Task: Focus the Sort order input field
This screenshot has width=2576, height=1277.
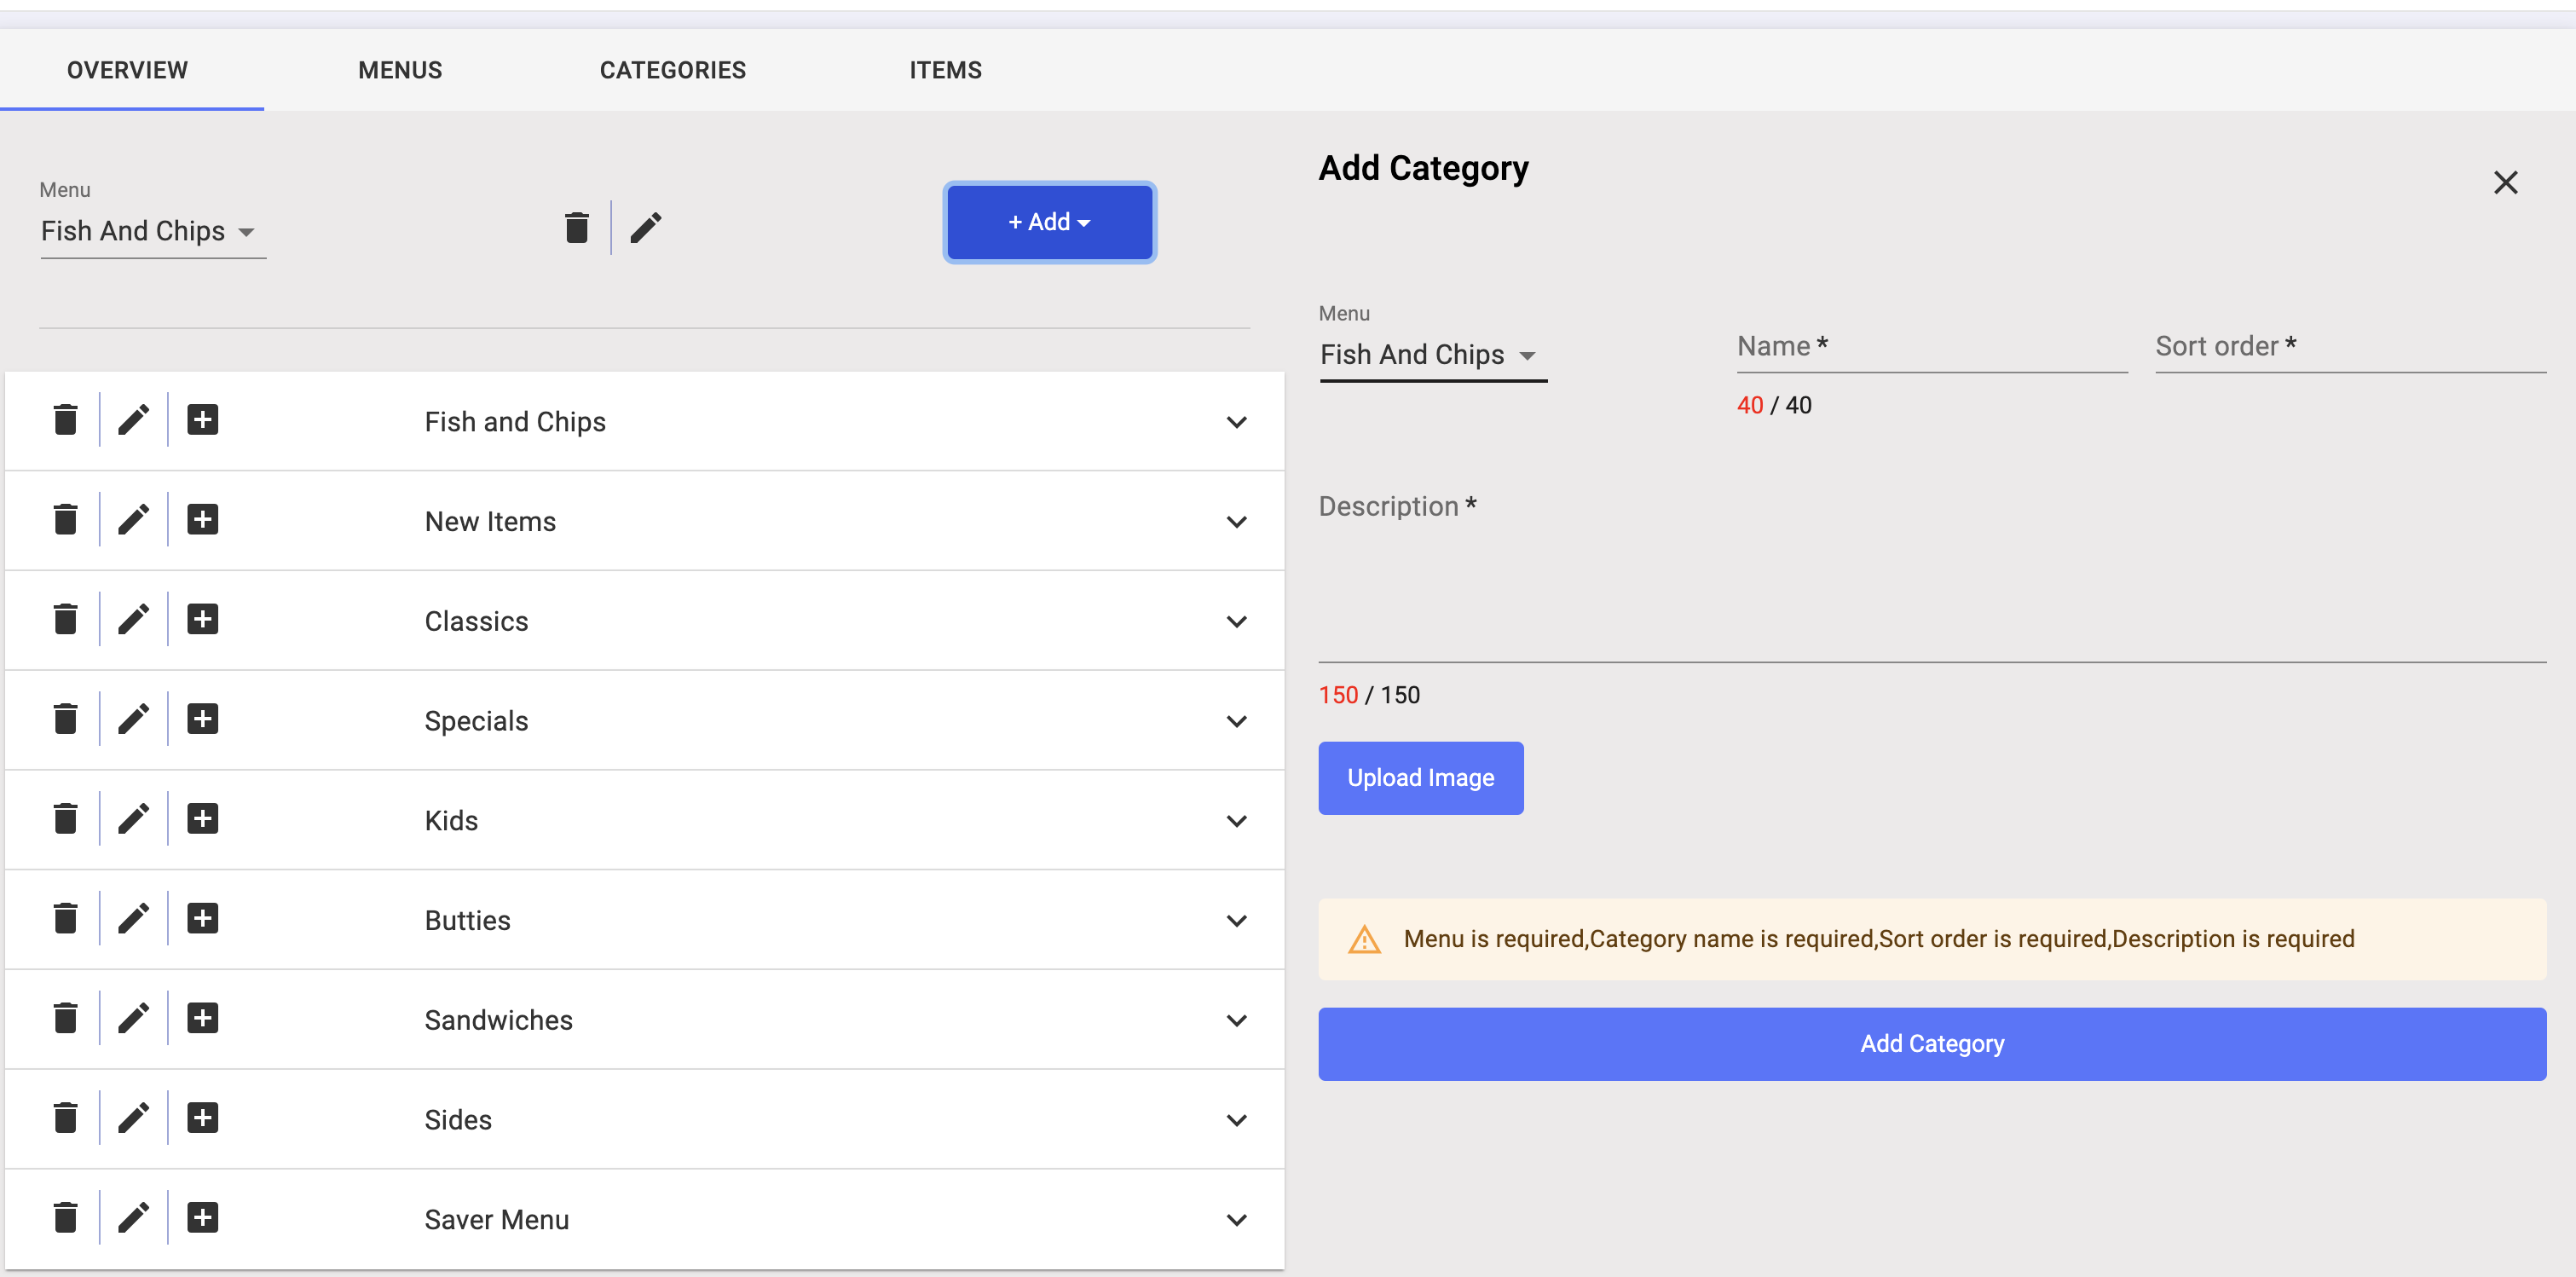Action: tap(2350, 347)
